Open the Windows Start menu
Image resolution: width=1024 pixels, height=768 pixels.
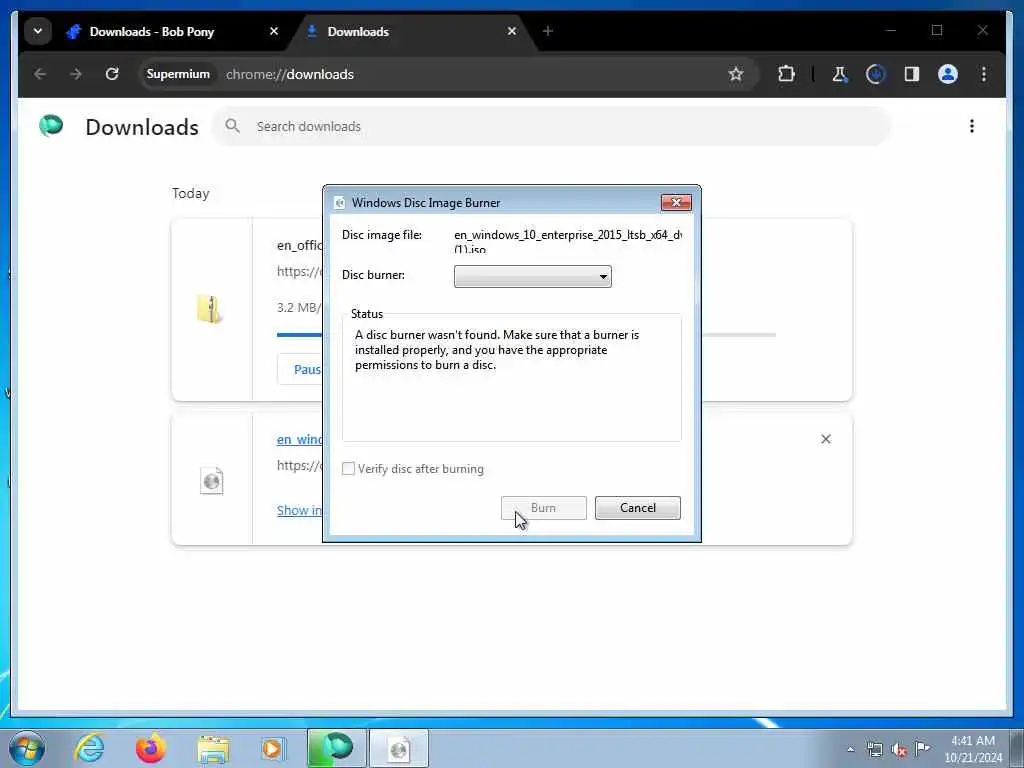[27, 748]
